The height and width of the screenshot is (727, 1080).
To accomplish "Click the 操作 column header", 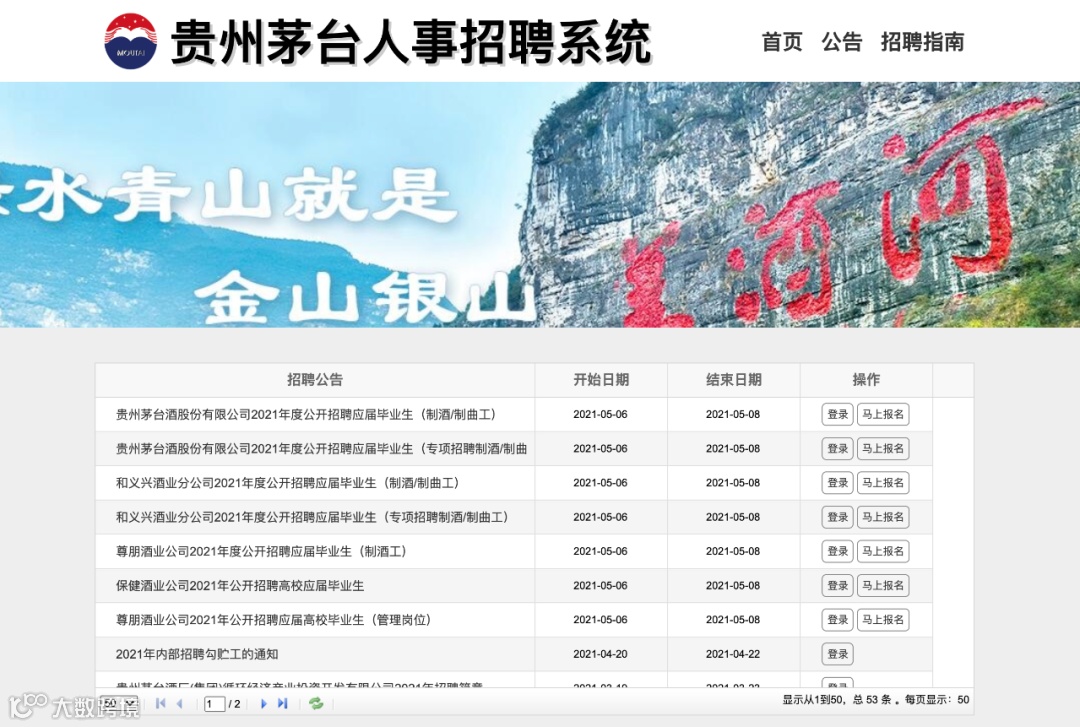I will point(866,380).
